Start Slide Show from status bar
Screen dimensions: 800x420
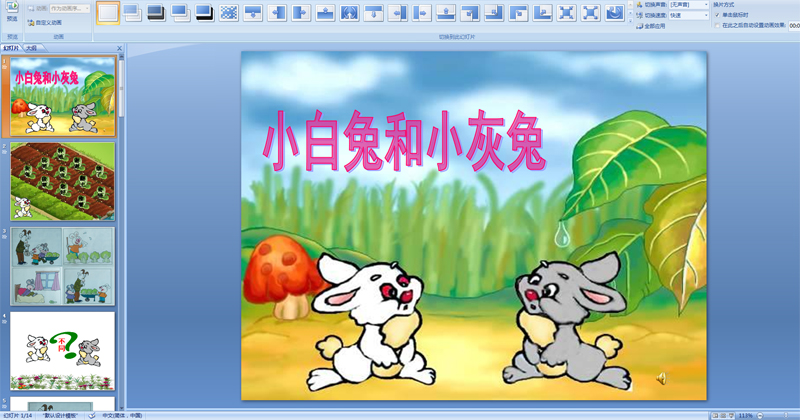[x=731, y=416]
